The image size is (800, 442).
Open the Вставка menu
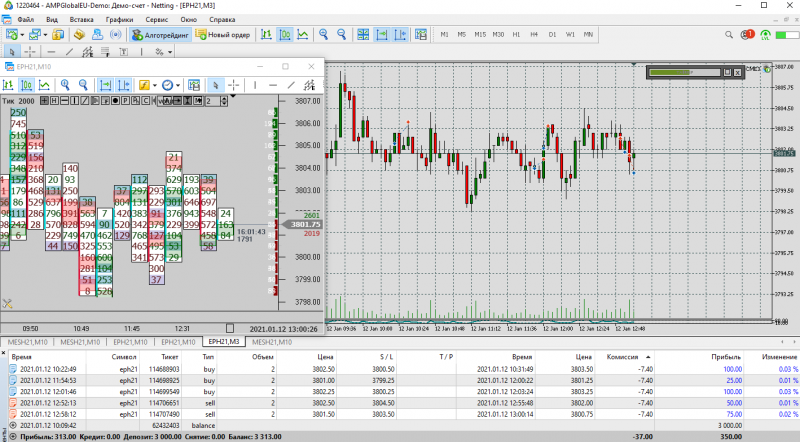click(82, 19)
